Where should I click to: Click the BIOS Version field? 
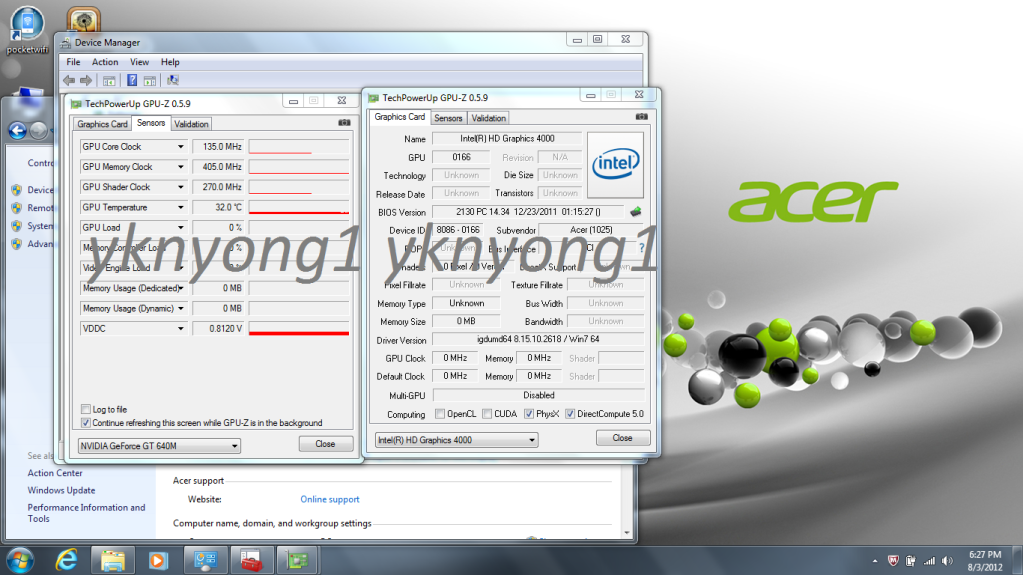[x=528, y=212]
